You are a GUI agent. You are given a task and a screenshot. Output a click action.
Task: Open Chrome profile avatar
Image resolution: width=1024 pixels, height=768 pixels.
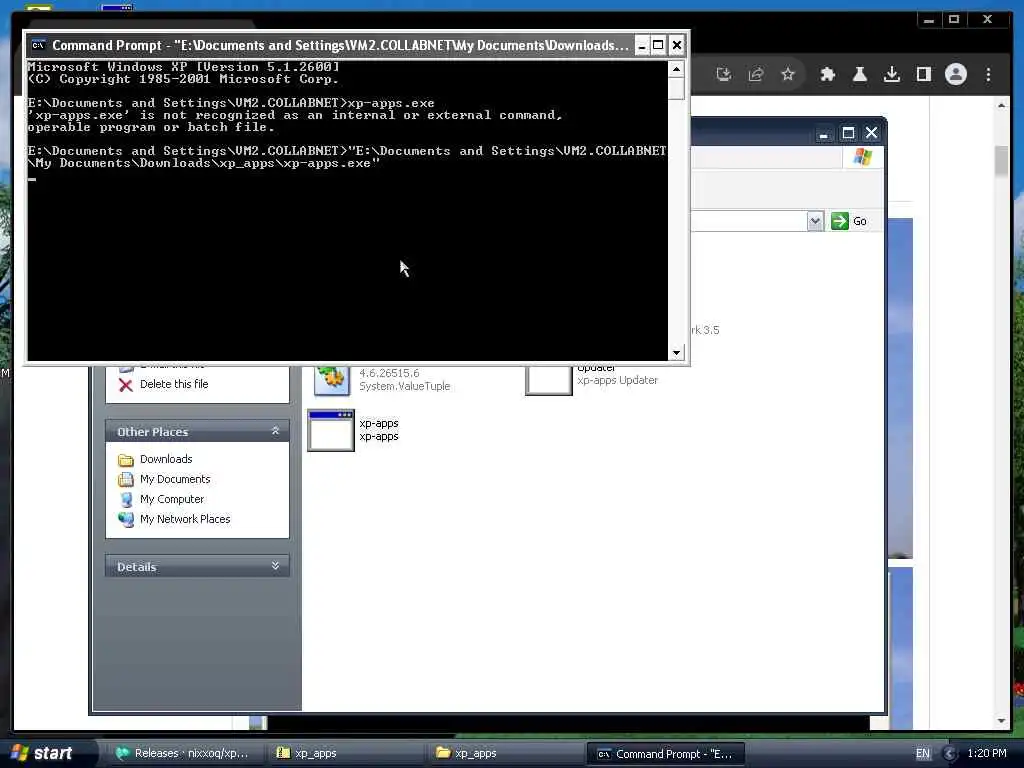955,74
